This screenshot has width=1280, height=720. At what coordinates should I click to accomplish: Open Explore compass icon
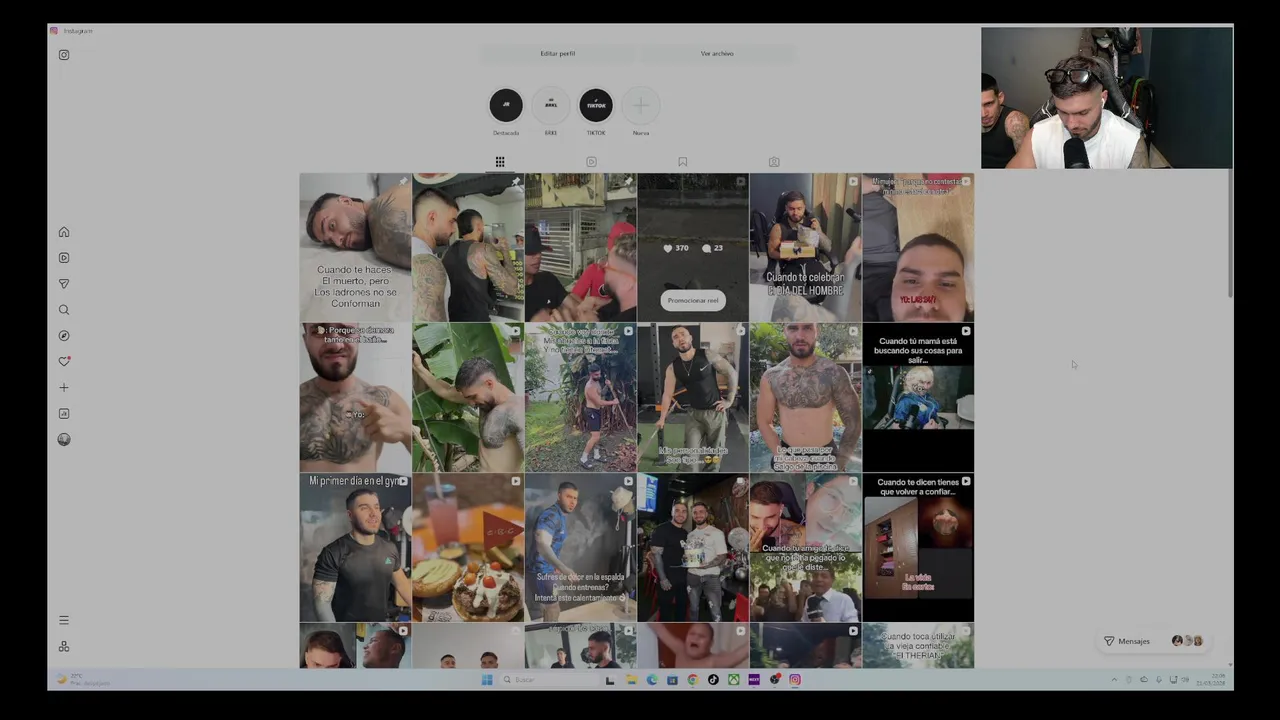click(x=64, y=336)
